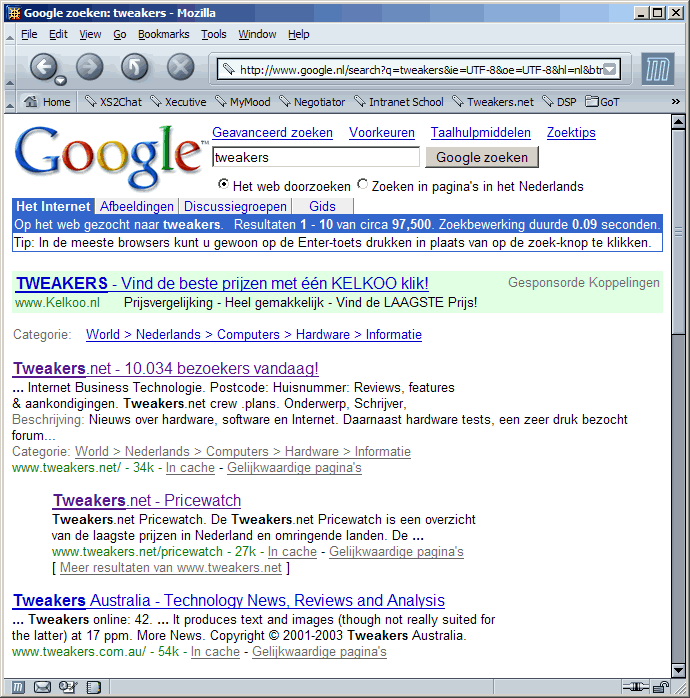Open In cache for tweakers.com.au

pyautogui.click(x=215, y=651)
